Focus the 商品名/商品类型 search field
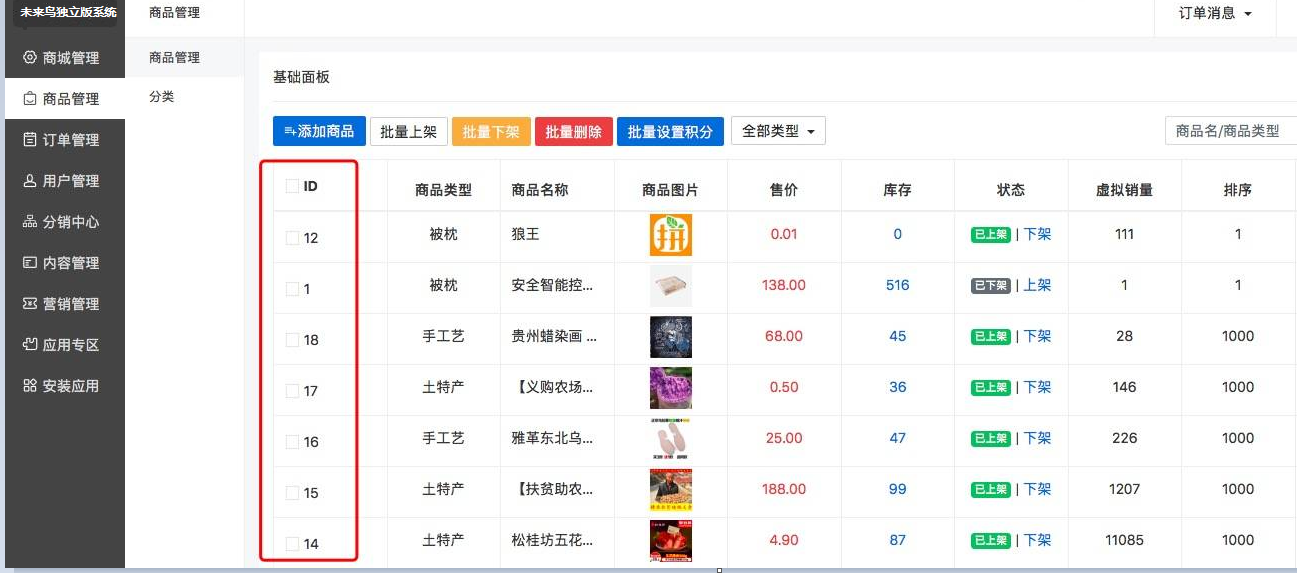The height and width of the screenshot is (573, 1297). click(x=1231, y=131)
